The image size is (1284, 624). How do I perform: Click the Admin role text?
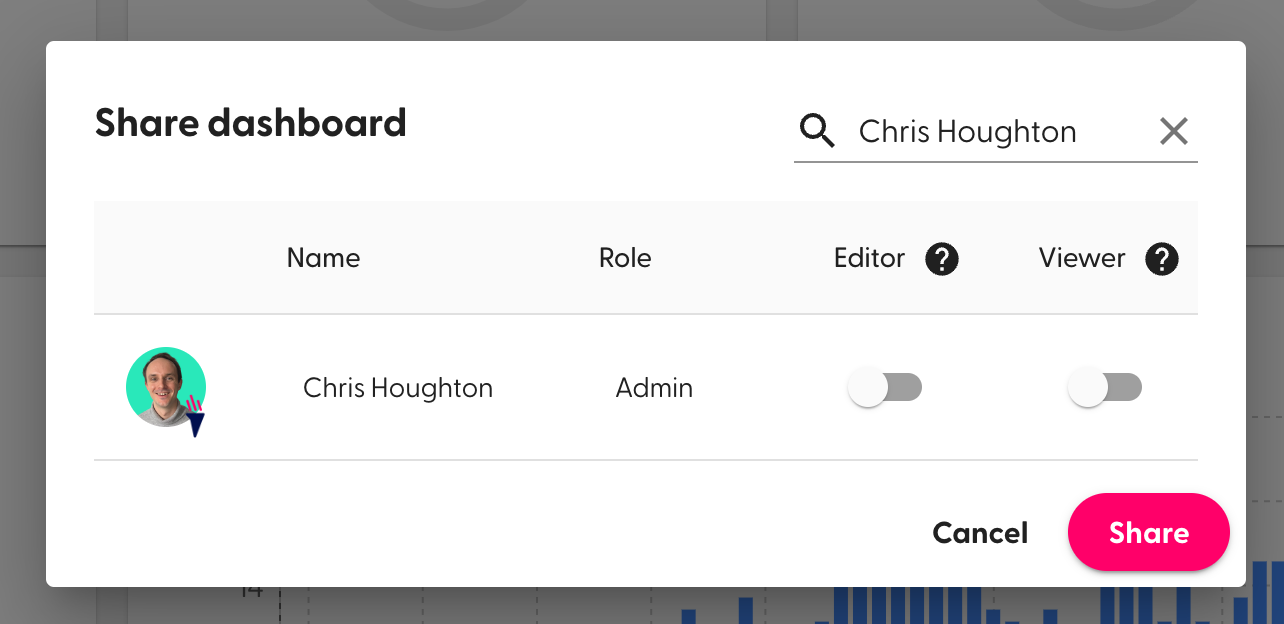click(654, 388)
